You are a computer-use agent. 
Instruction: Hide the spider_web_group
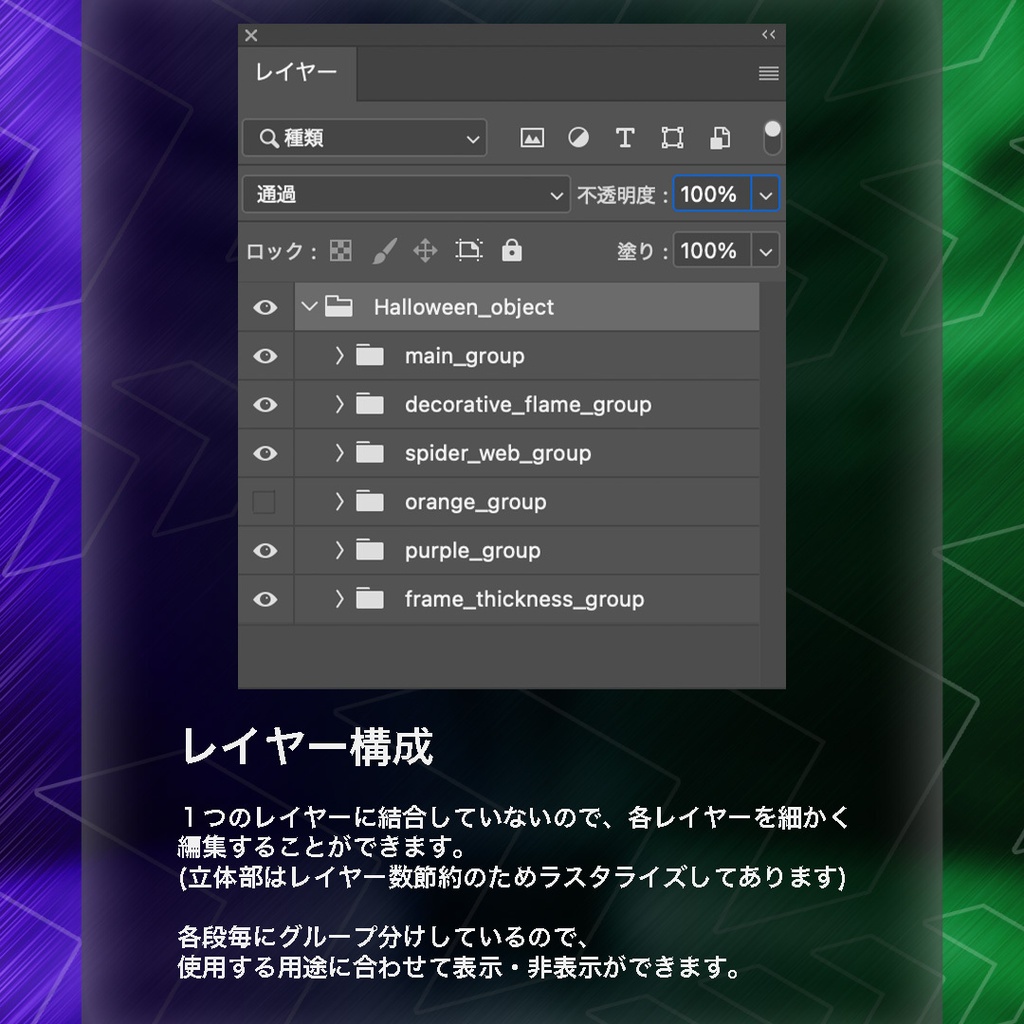pos(265,453)
